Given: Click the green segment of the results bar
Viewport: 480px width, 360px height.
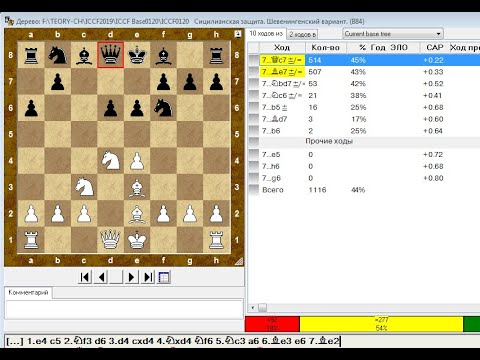Looking at the screenshot, I should point(472,324).
